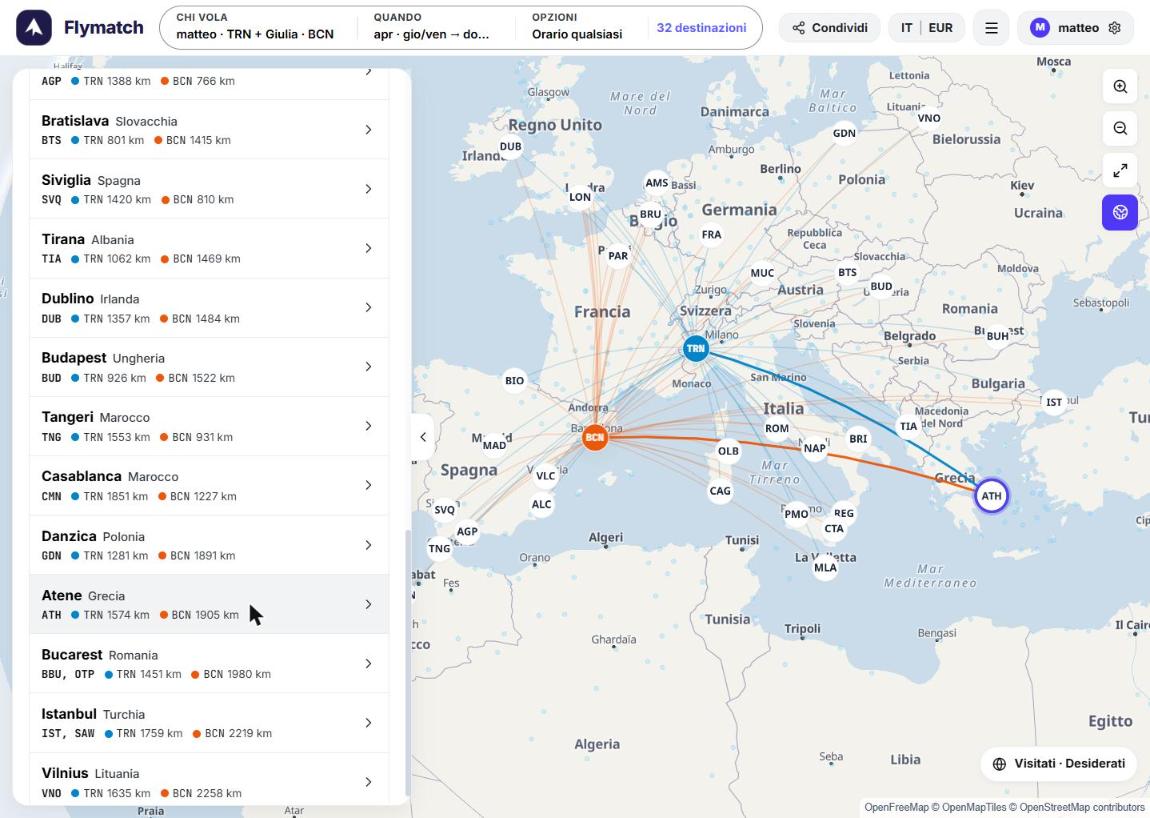Switch language via IT selector
The image size is (1150, 818).
(x=907, y=28)
